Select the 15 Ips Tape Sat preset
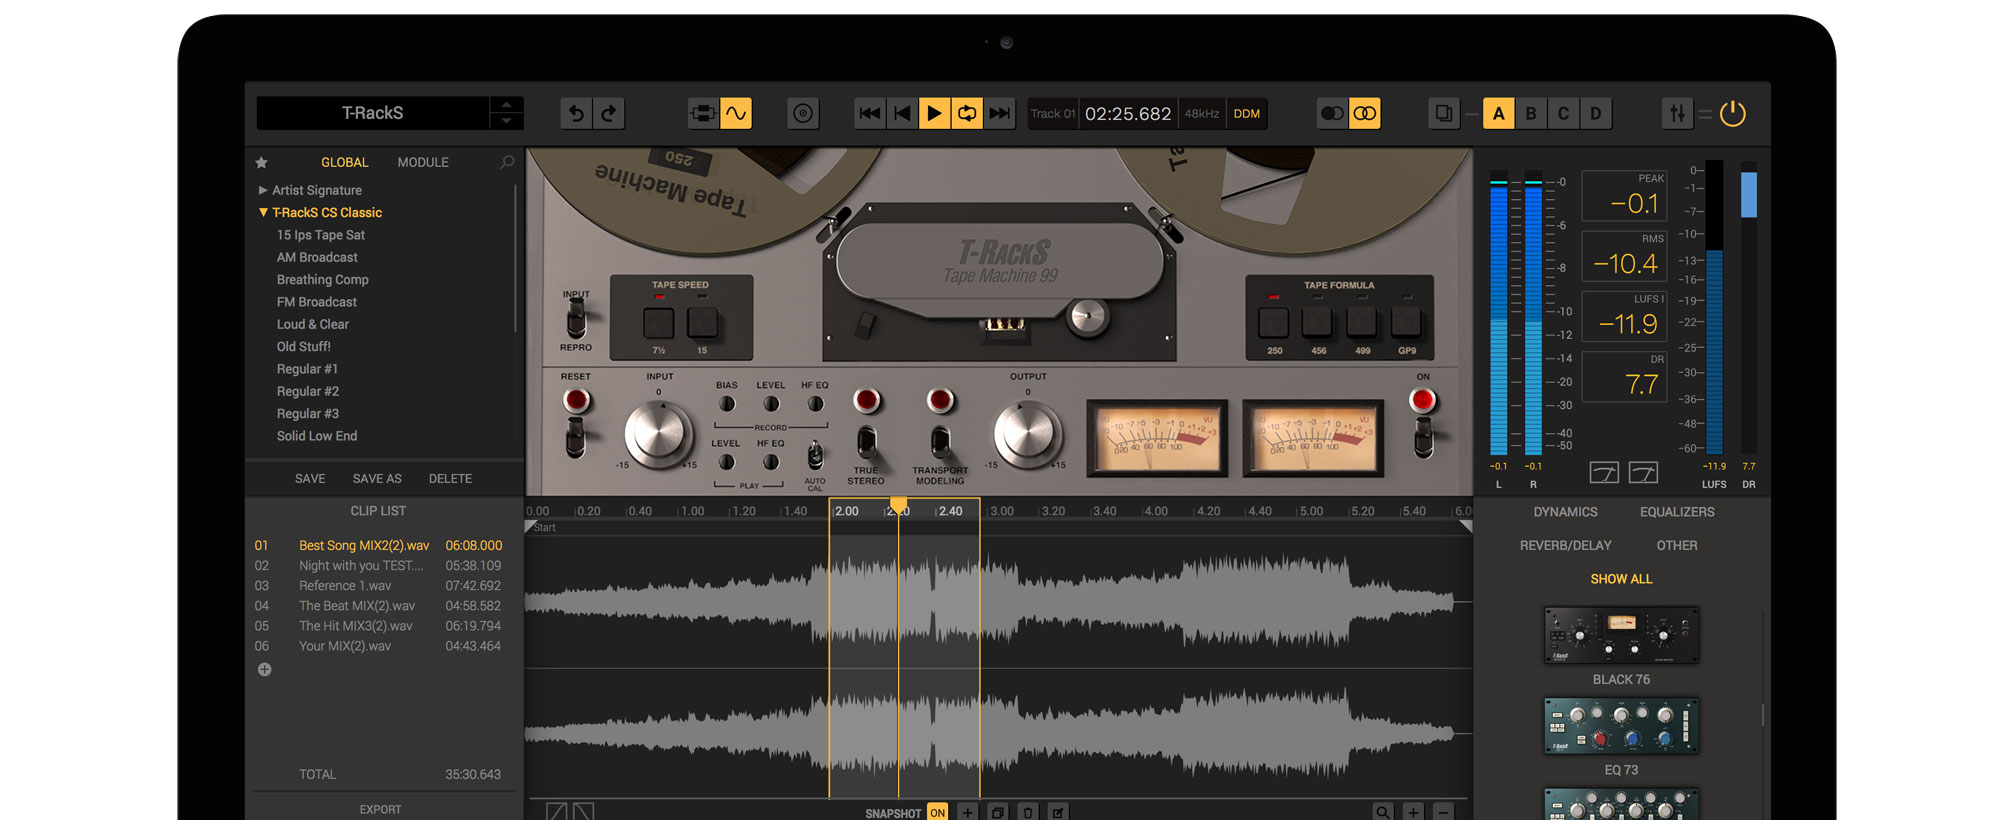 tap(321, 235)
